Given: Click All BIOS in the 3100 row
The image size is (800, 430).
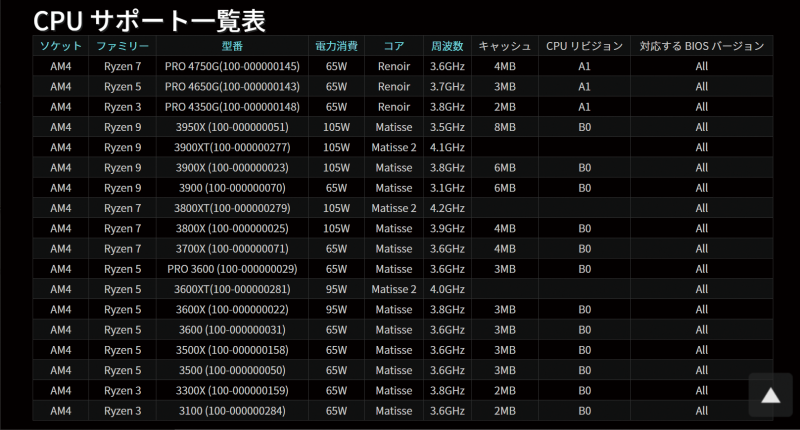Looking at the screenshot, I should coord(702,411).
